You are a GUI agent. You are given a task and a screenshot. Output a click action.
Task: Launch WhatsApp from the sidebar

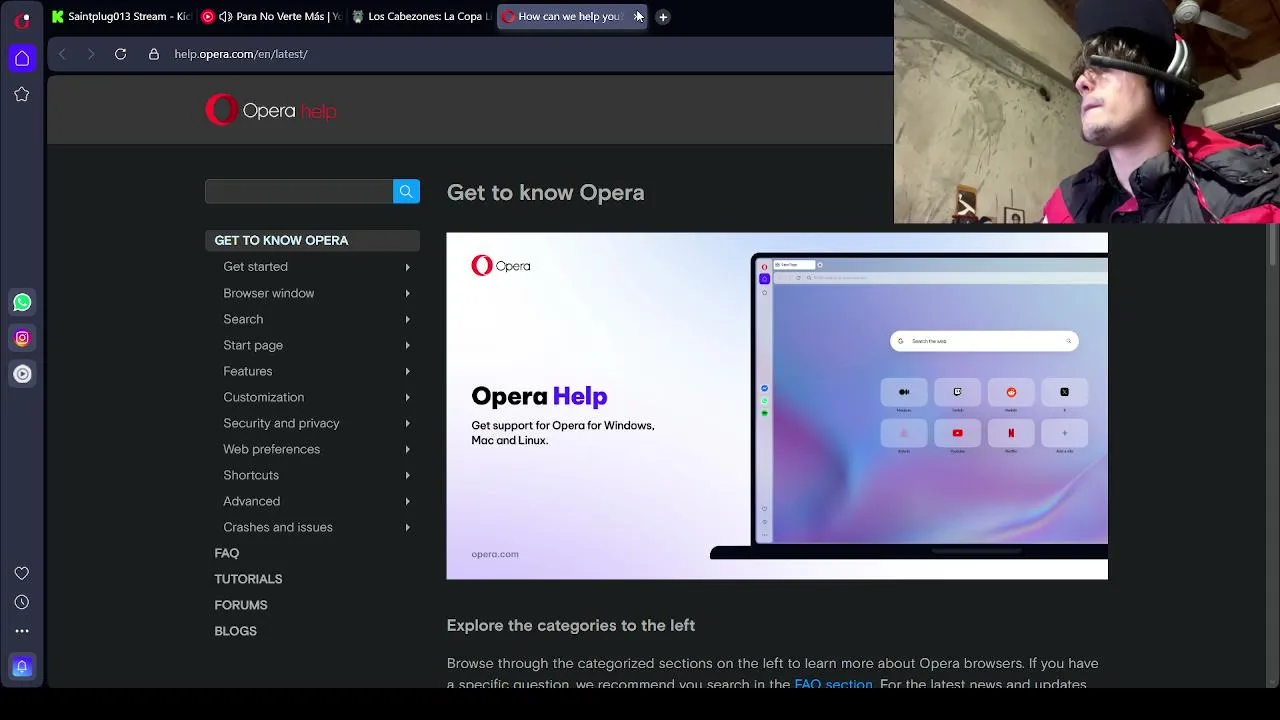point(22,302)
